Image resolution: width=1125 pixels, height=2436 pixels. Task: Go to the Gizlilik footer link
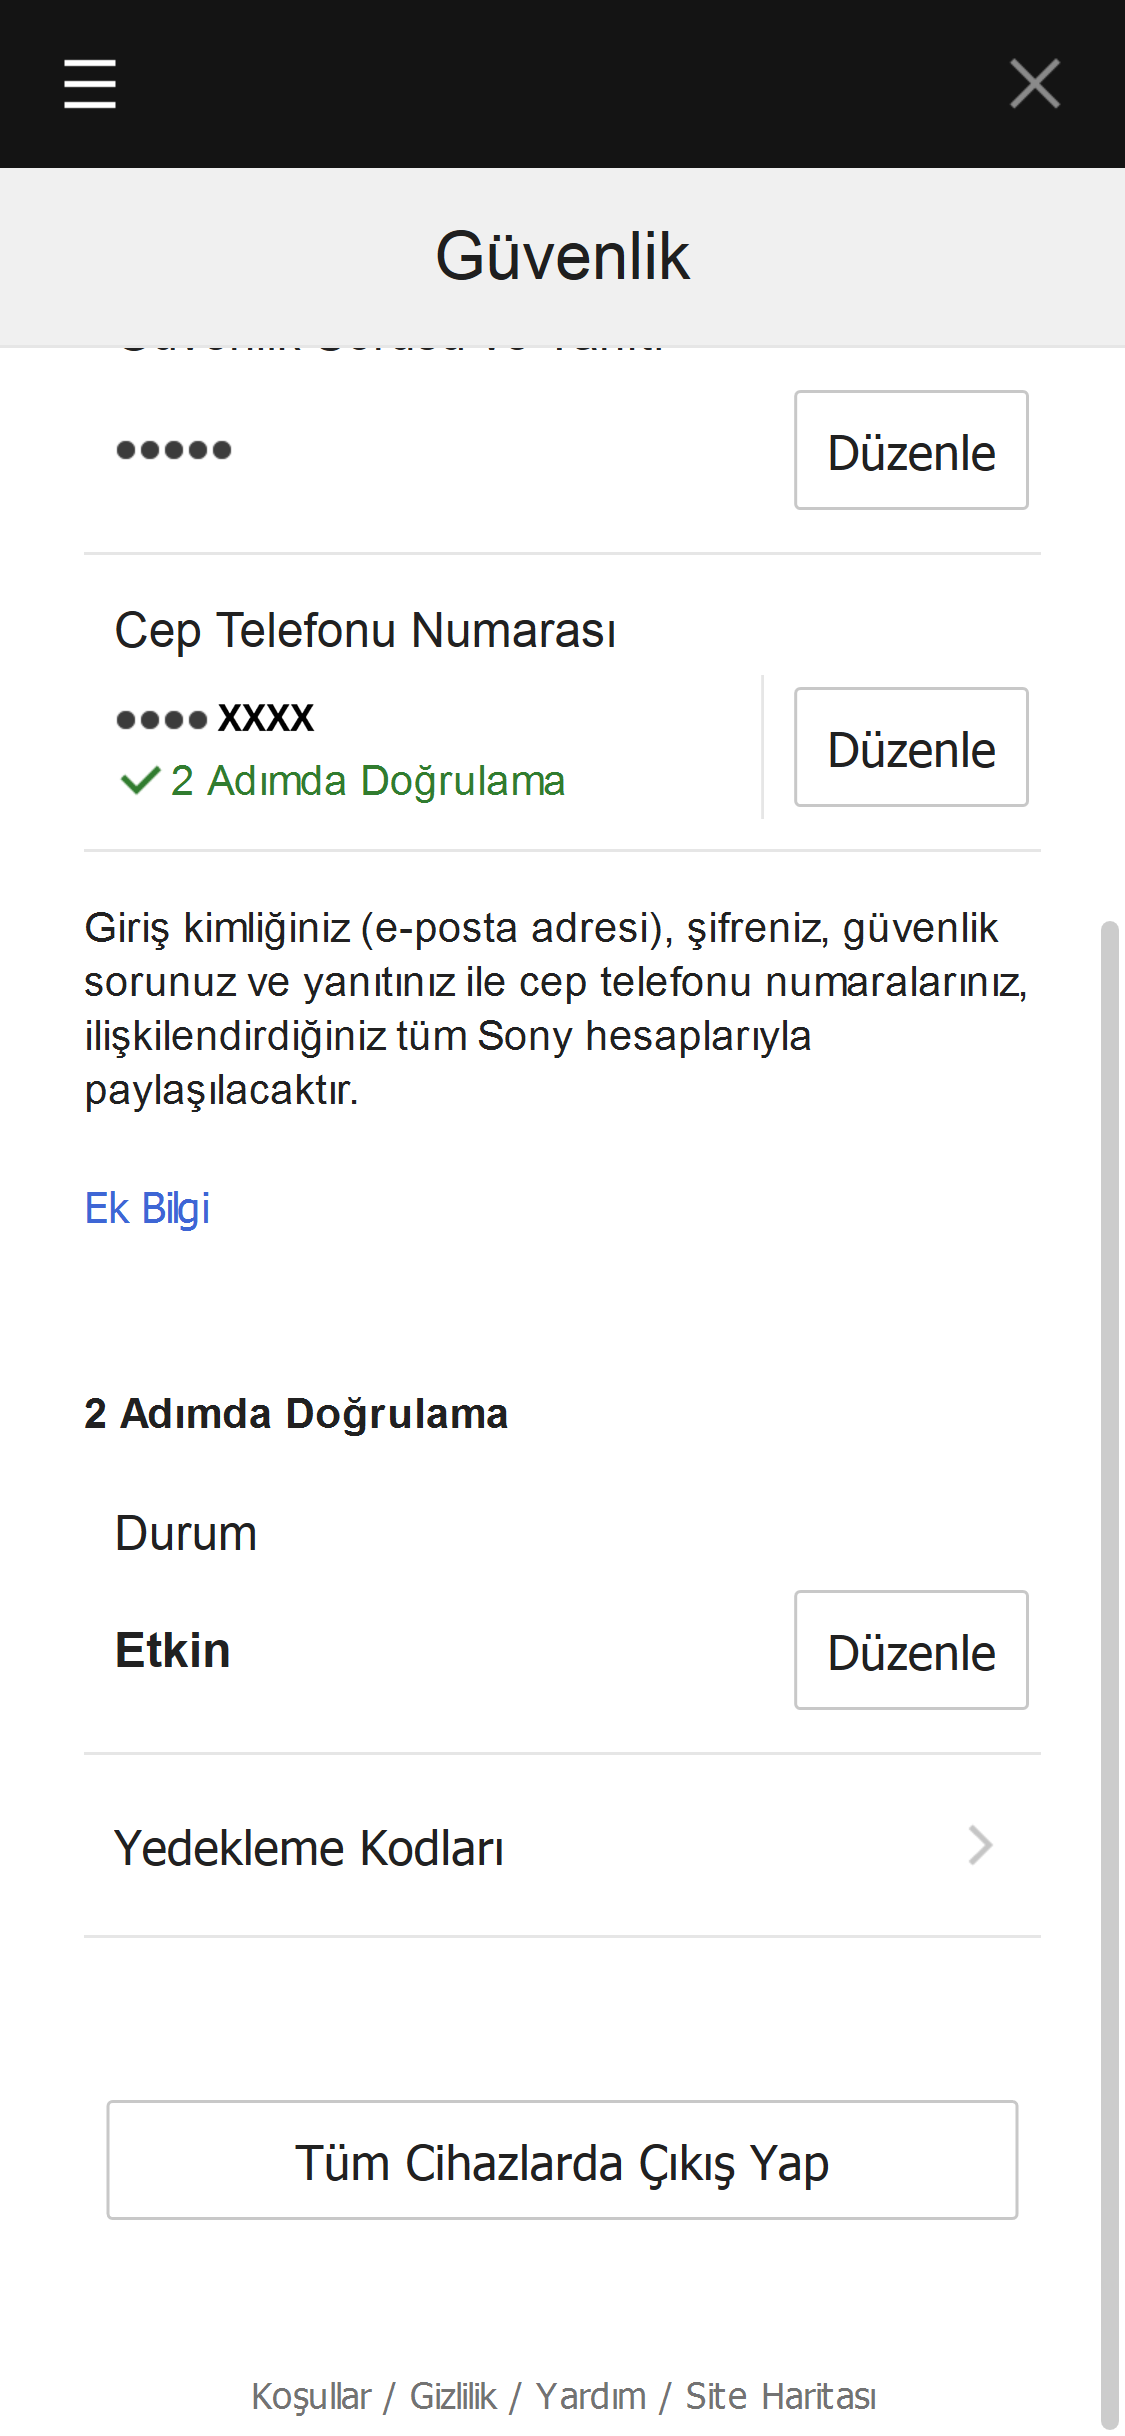click(453, 2396)
